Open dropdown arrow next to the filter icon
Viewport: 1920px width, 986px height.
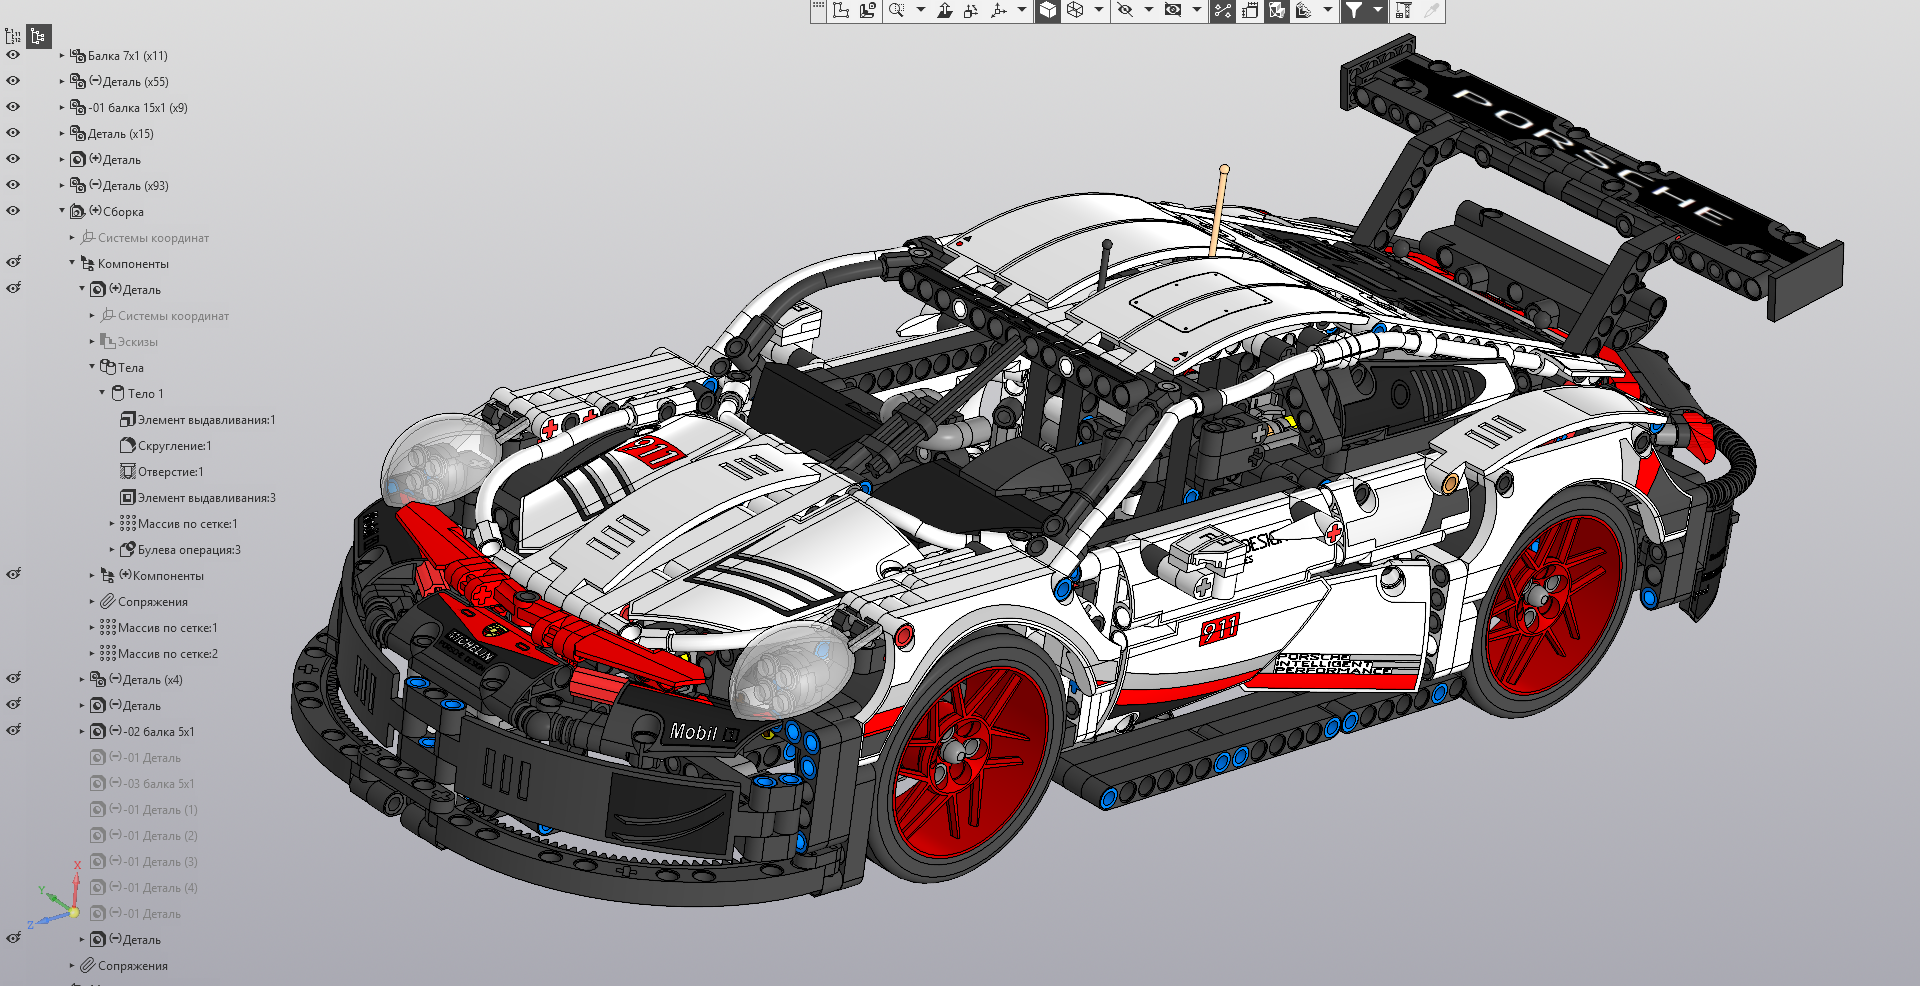click(x=1377, y=11)
